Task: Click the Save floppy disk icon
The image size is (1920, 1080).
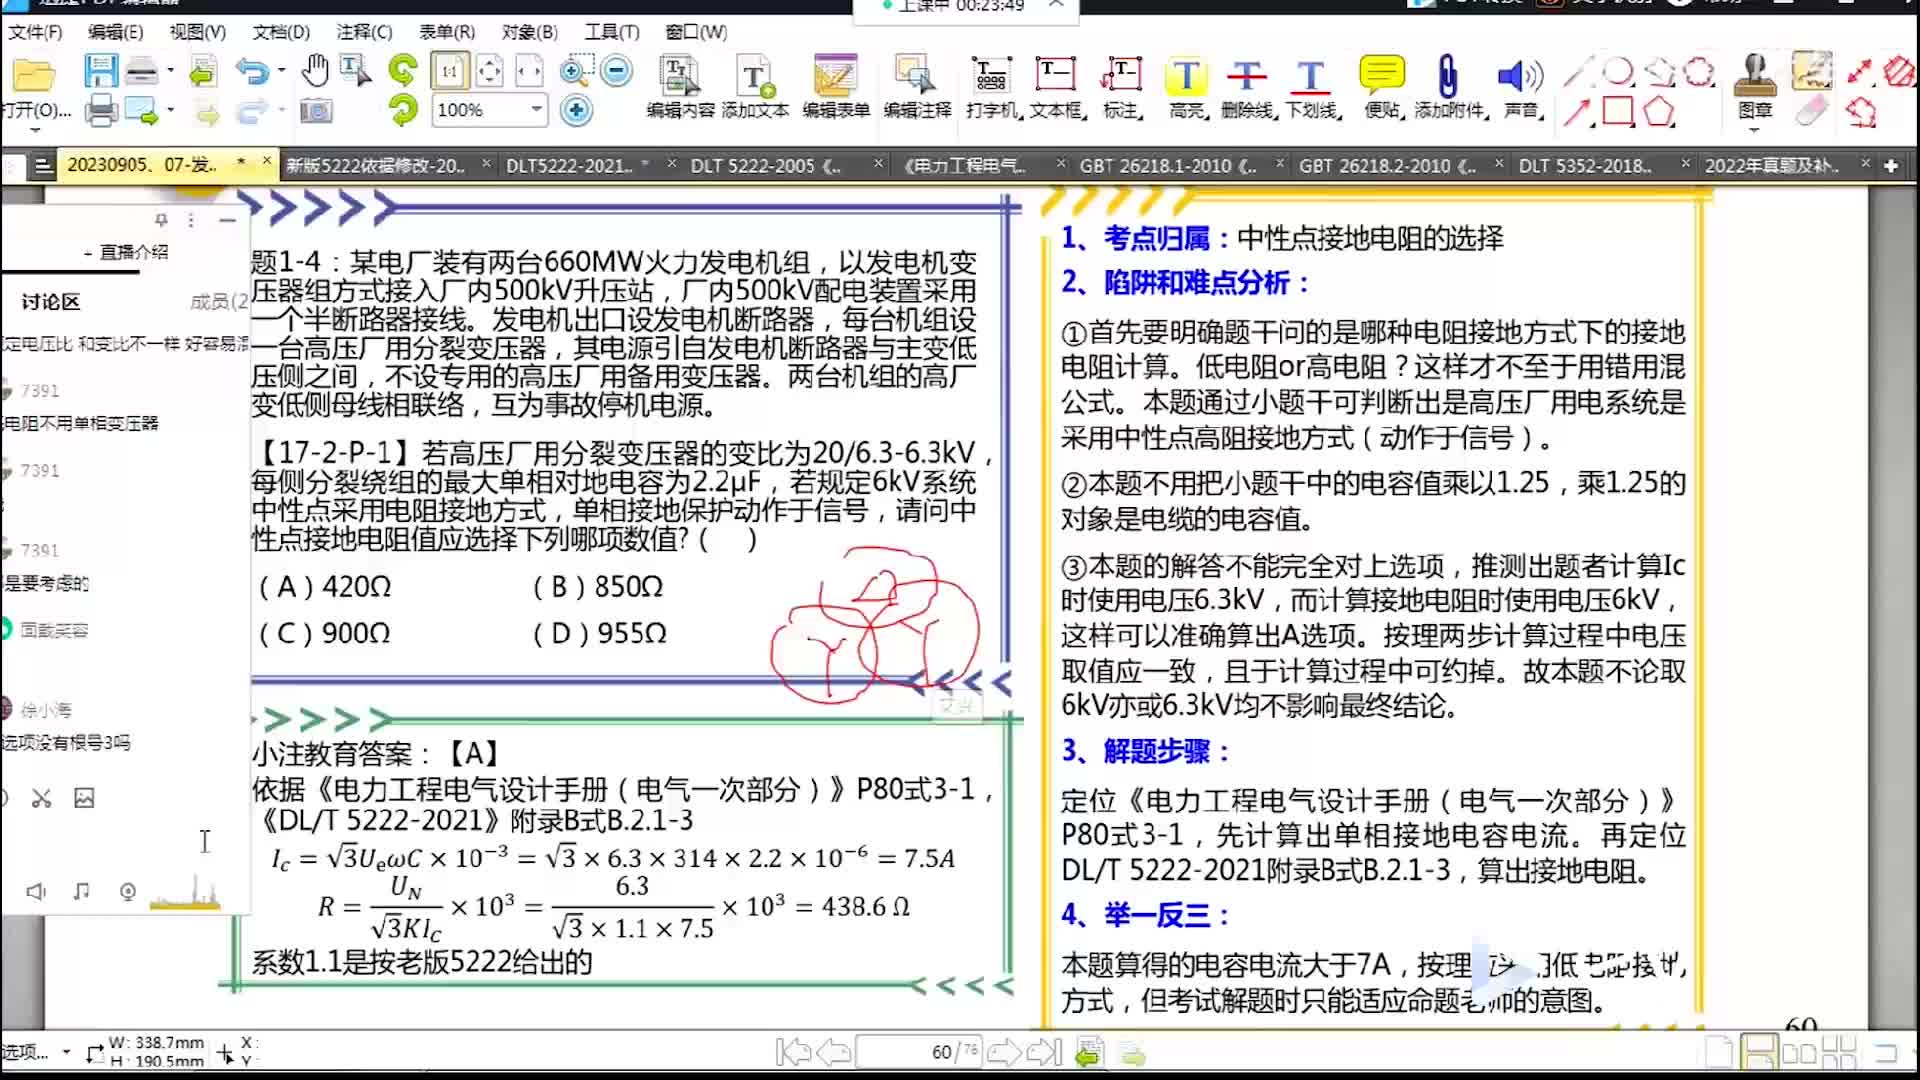Action: (100, 71)
